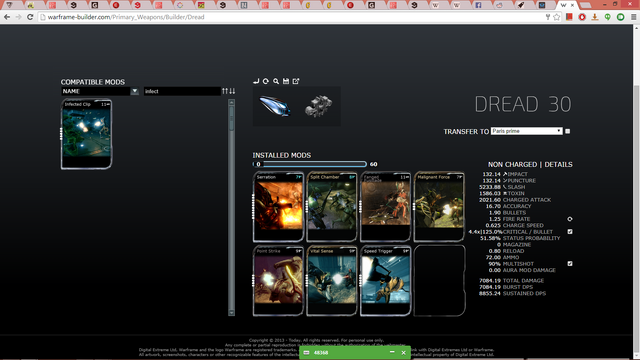The width and height of the screenshot is (640, 360).
Task: Click the orange download extension icon
Action: pos(595,17)
